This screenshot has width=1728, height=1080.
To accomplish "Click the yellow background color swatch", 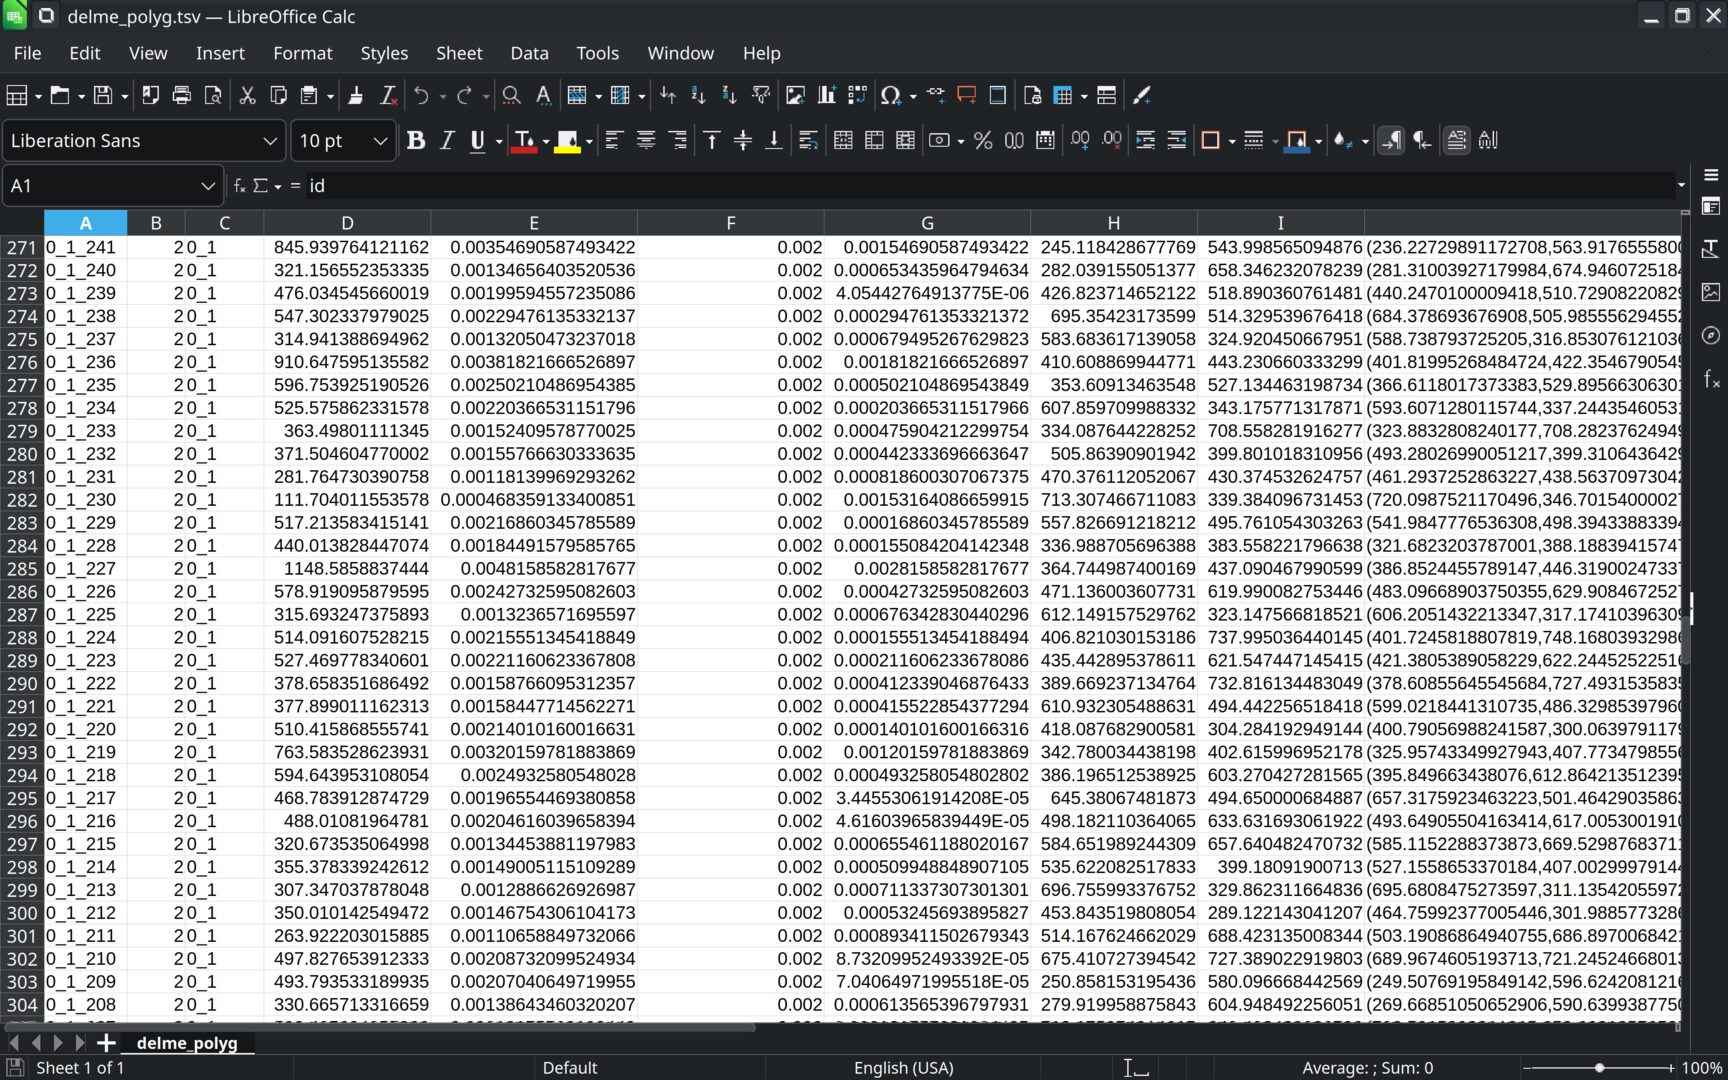I will point(567,141).
